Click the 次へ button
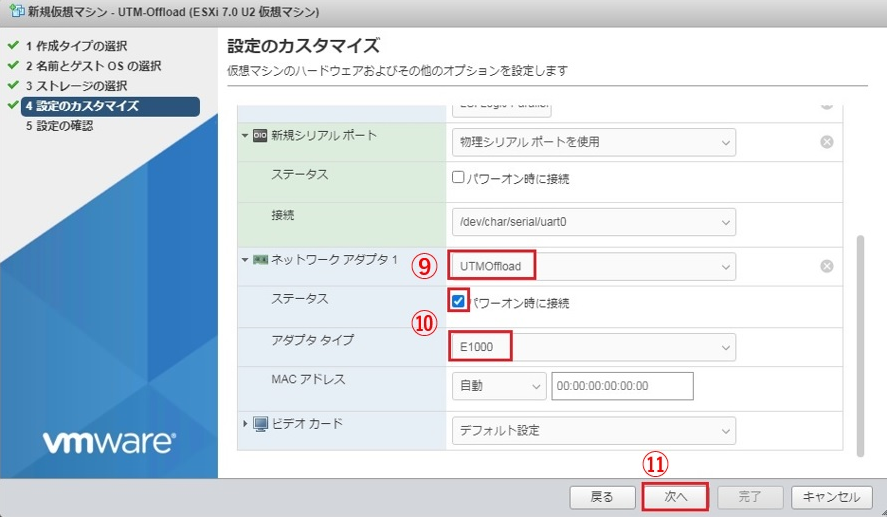The width and height of the screenshot is (887, 517). 675,496
